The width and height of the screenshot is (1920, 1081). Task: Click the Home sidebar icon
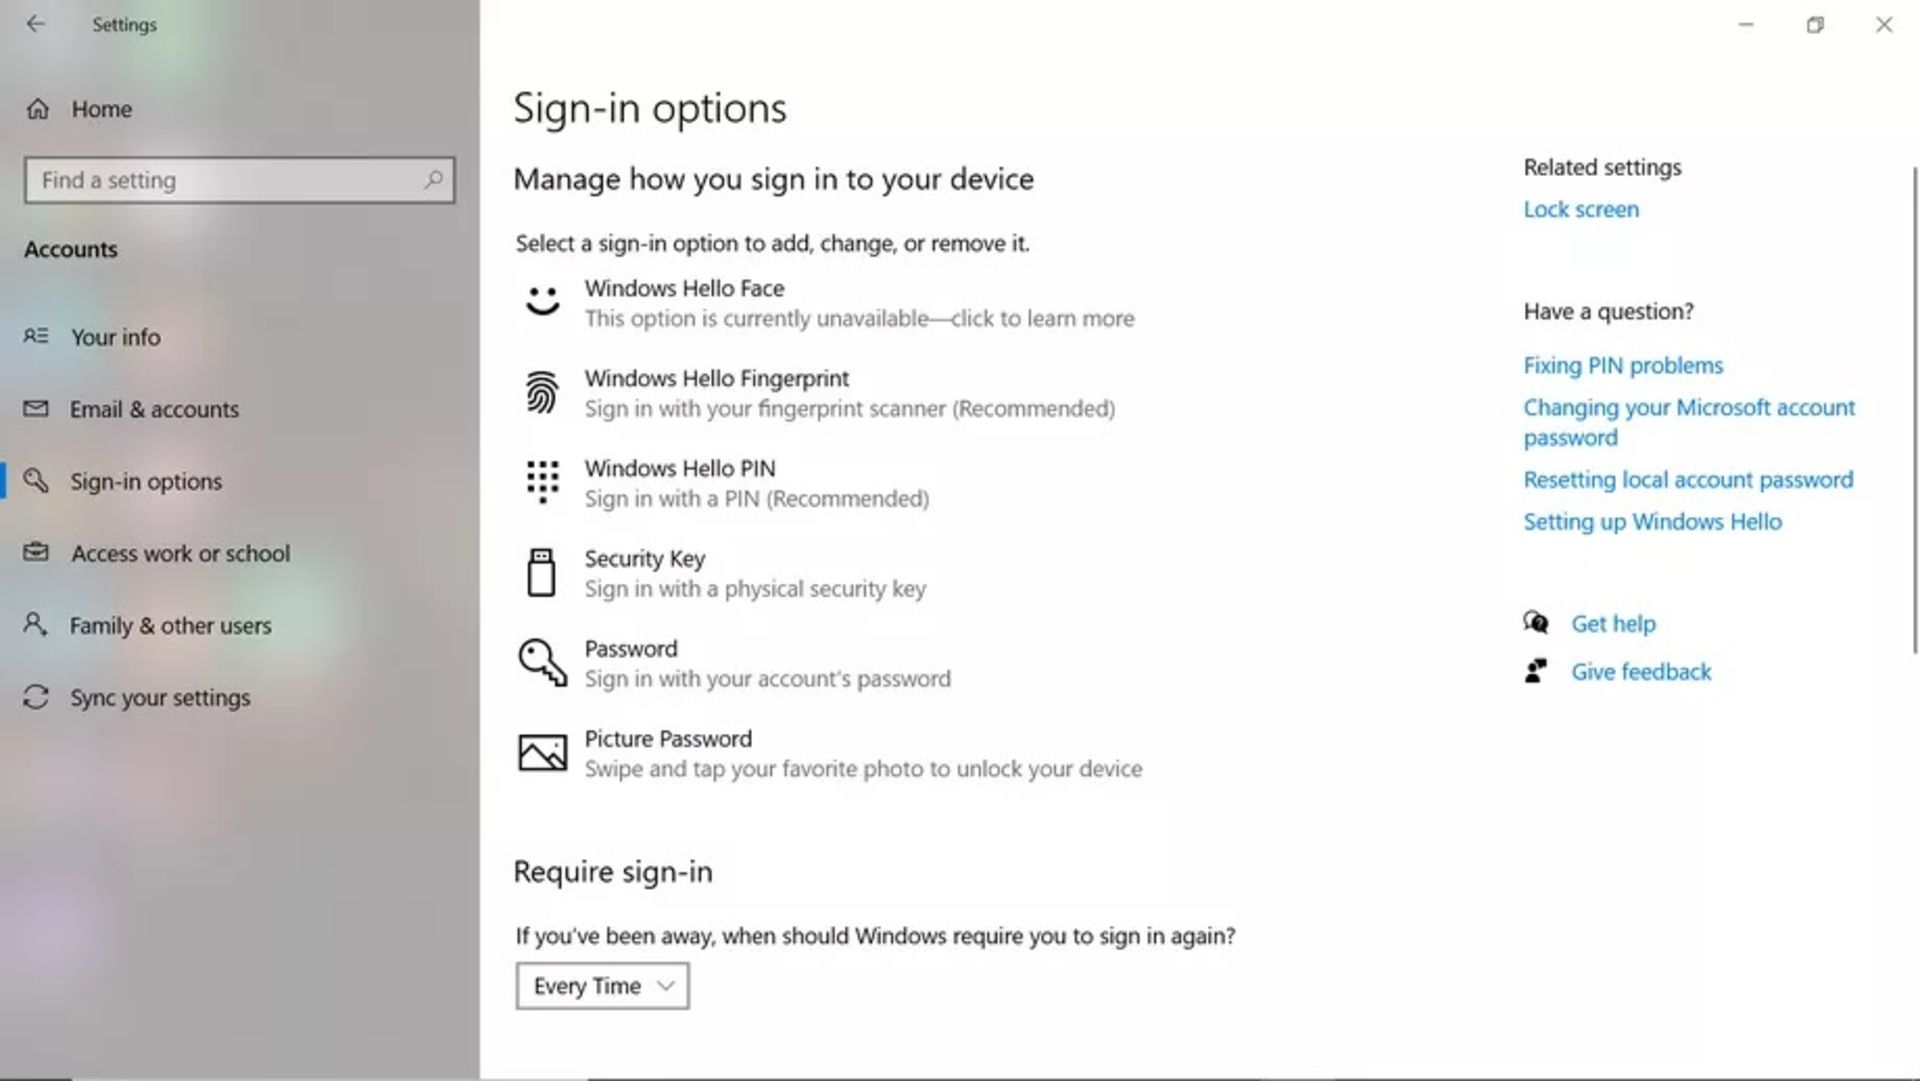38,108
